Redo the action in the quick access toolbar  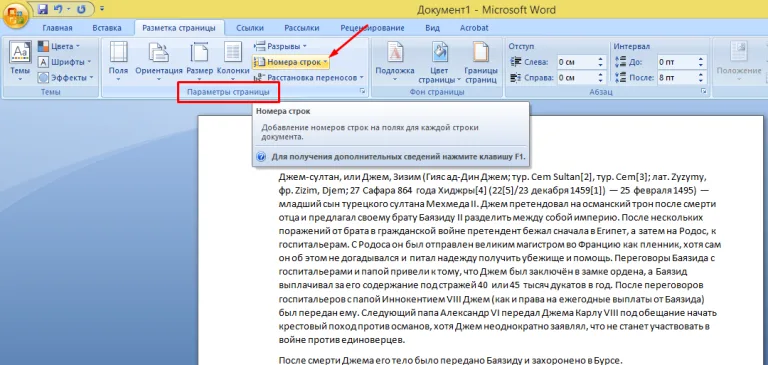81,9
